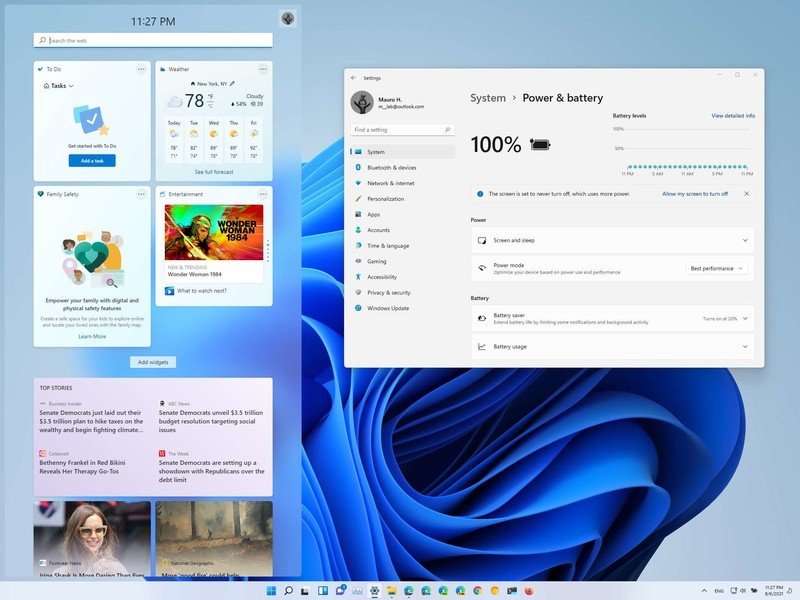
Task: Expand the Battery usage section
Action: [745, 346]
